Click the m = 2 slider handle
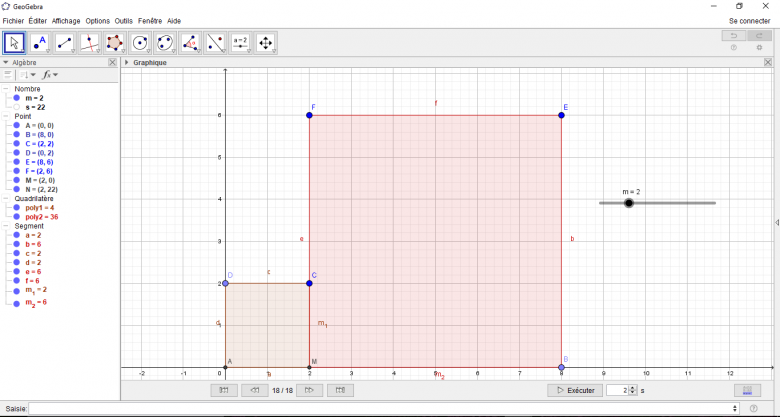Viewport: 780px width, 417px height. [x=629, y=203]
